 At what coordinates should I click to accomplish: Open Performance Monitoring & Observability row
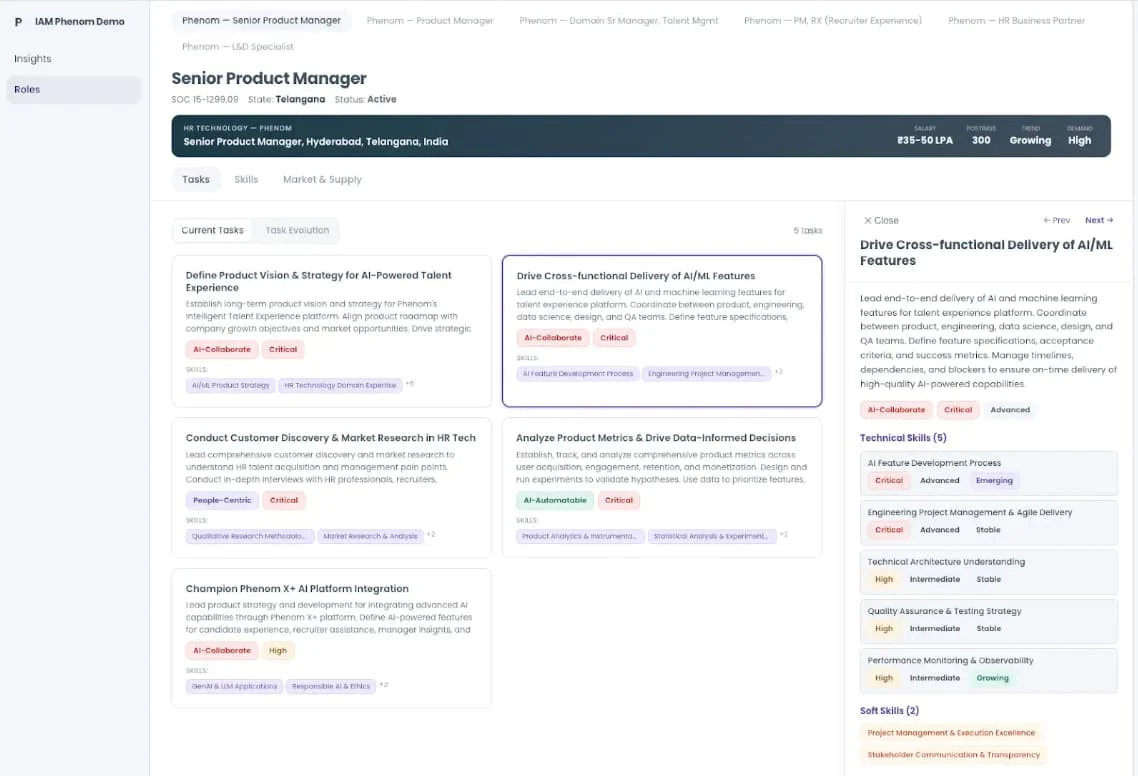click(988, 670)
